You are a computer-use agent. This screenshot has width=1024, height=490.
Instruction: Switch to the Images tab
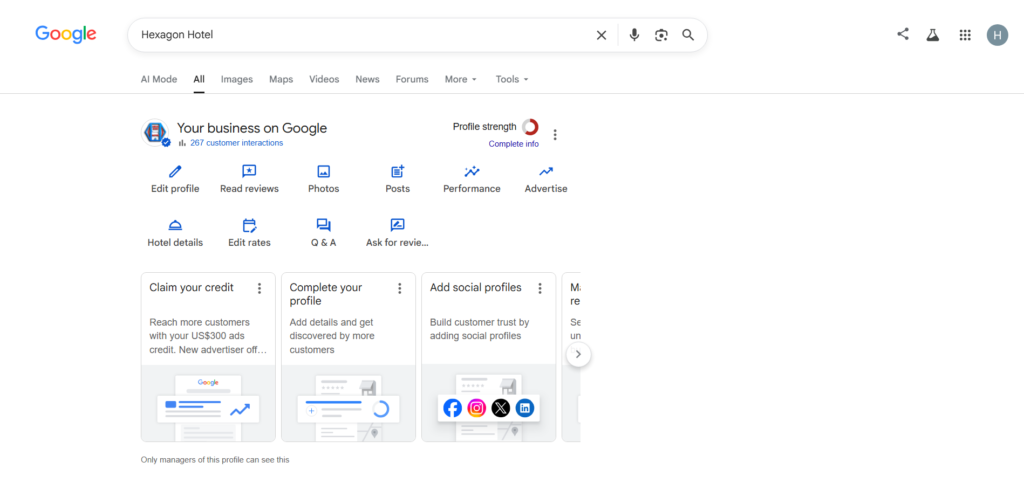(236, 79)
